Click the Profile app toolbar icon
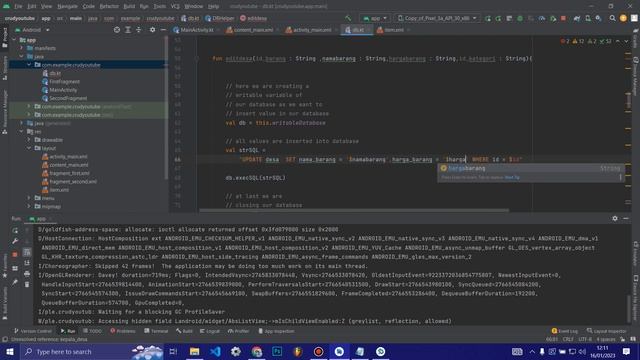 pyautogui.click(x=542, y=18)
